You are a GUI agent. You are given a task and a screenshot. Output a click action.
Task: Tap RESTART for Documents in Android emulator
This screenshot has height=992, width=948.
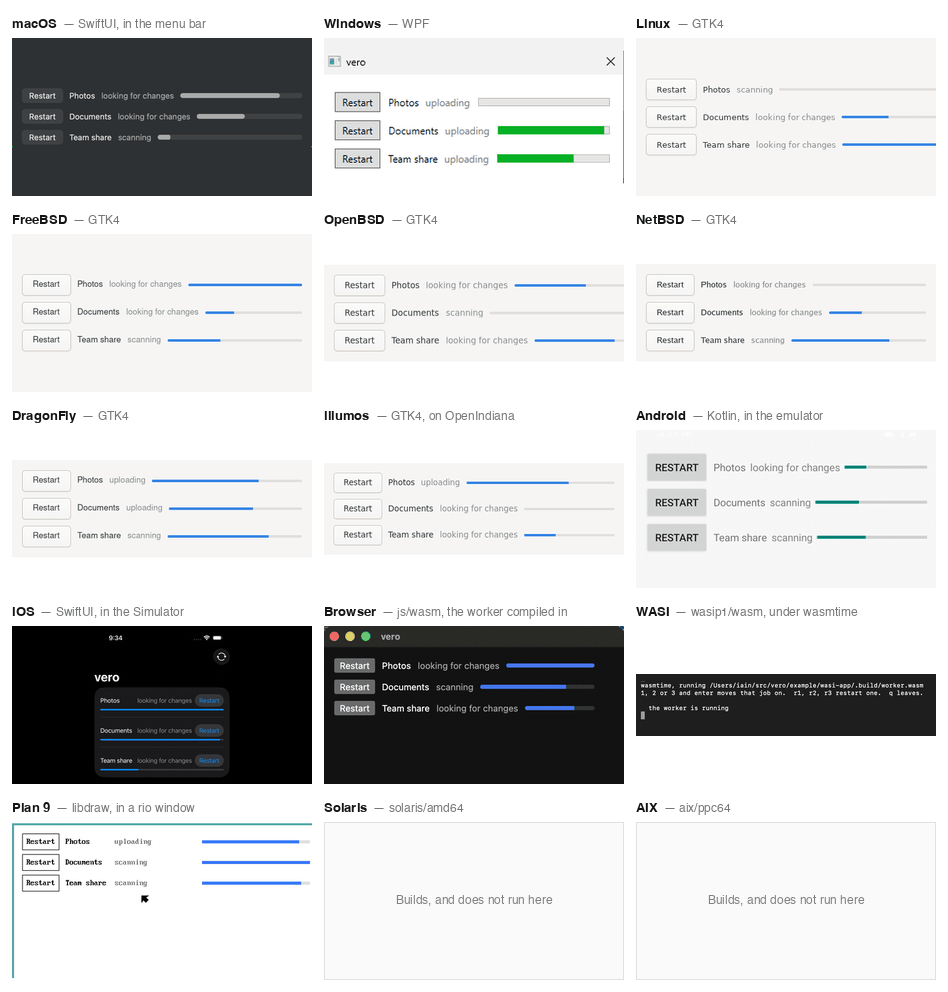677,502
